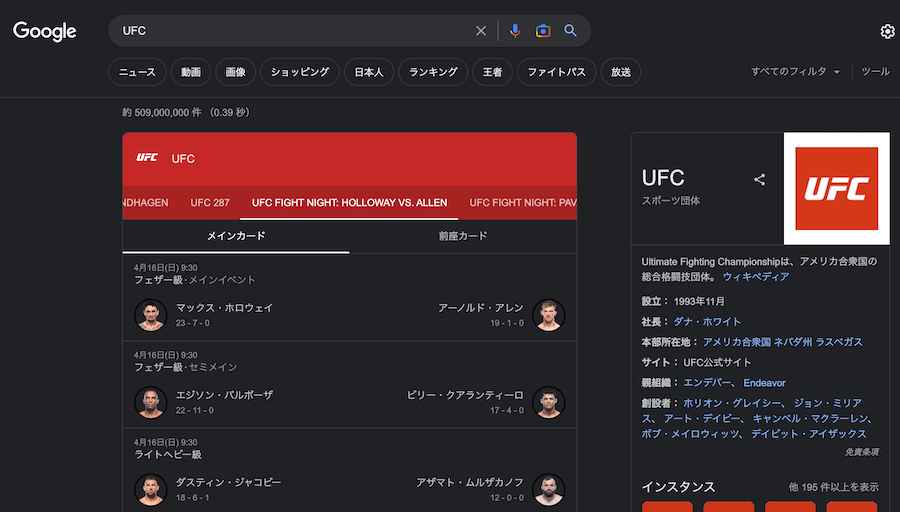The image size is (900, 512).
Task: Click inside the UFC search field
Action: 290,31
